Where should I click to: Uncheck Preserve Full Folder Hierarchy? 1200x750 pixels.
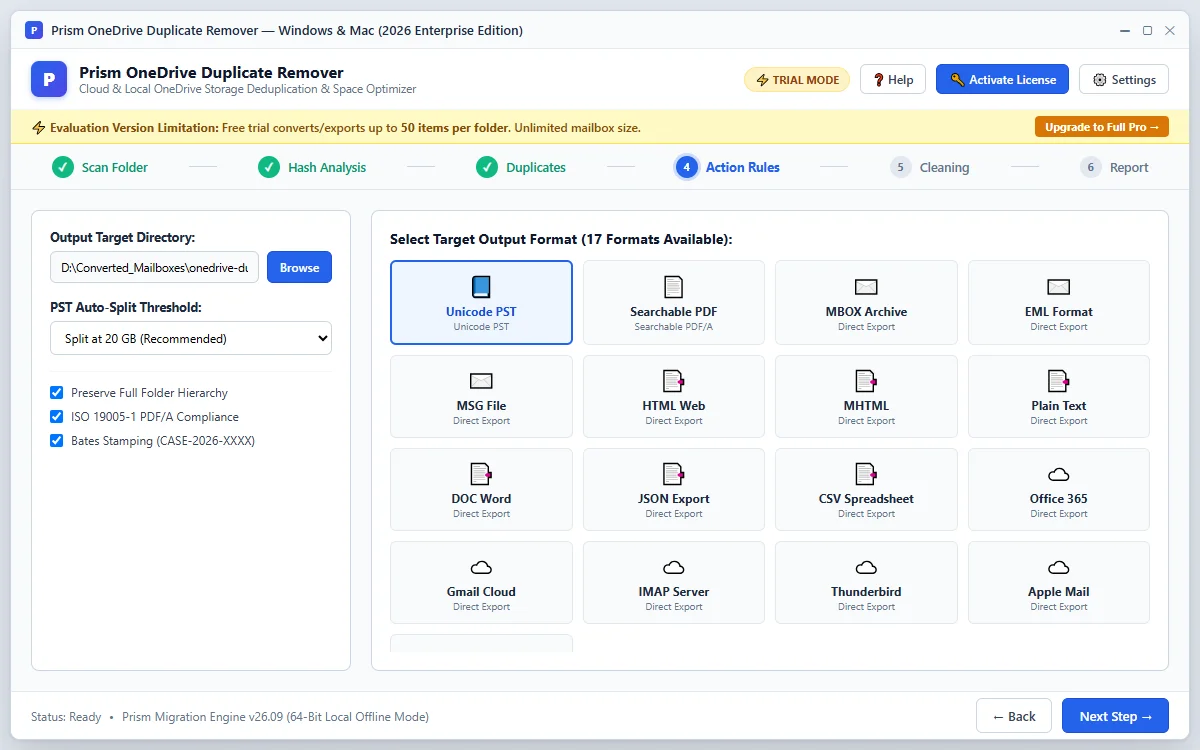[x=57, y=393]
